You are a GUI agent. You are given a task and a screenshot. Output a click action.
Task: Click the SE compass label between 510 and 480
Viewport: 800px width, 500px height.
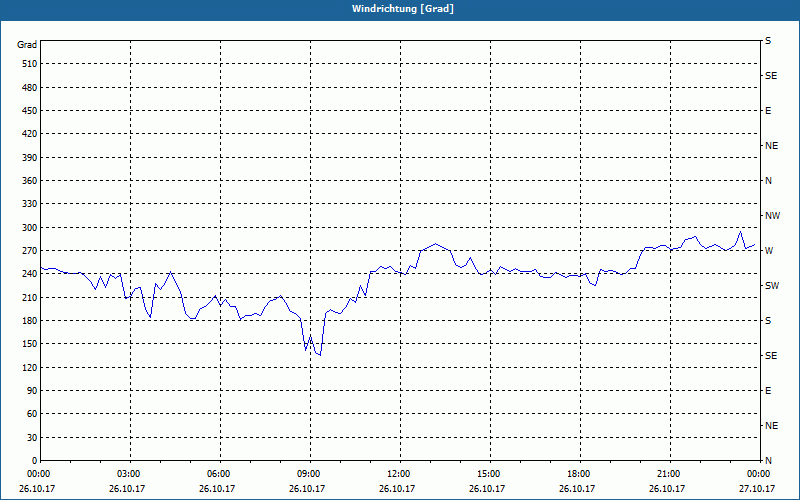(x=771, y=76)
